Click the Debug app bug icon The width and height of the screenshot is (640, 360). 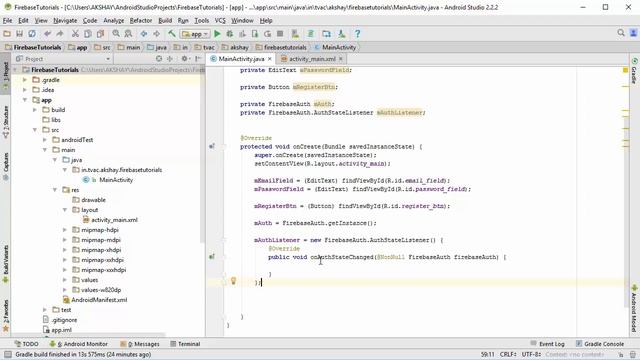point(230,34)
